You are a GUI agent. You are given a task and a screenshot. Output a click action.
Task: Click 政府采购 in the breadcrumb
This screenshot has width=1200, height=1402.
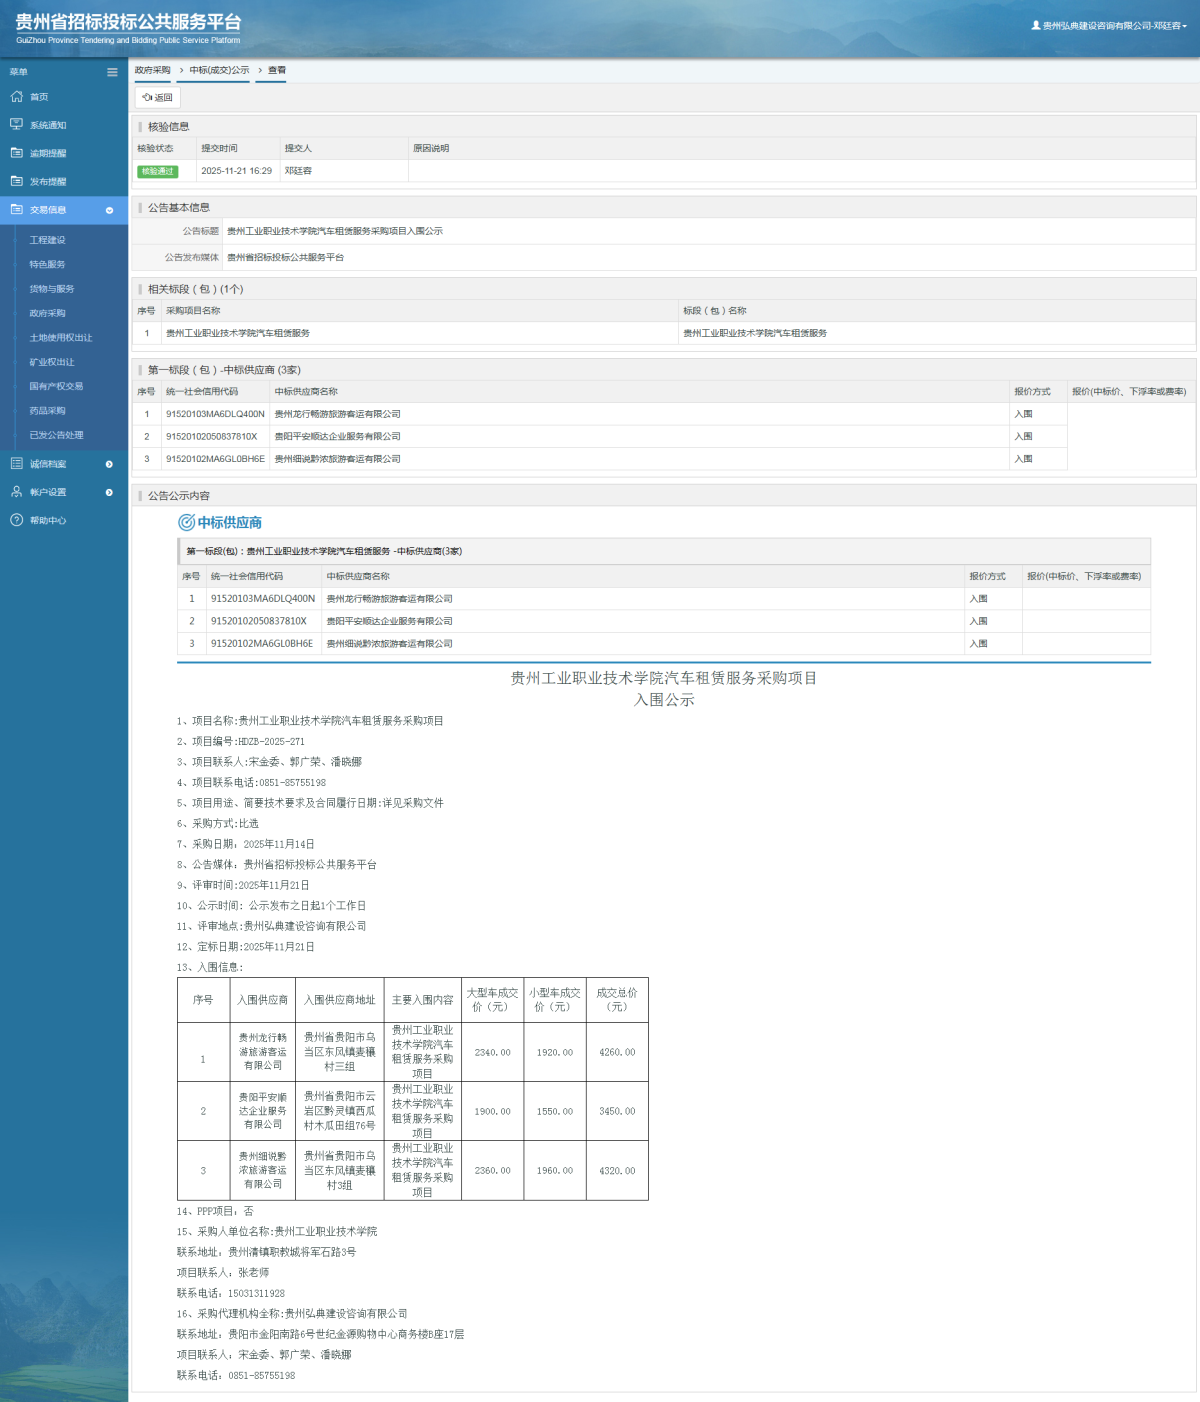point(153,70)
